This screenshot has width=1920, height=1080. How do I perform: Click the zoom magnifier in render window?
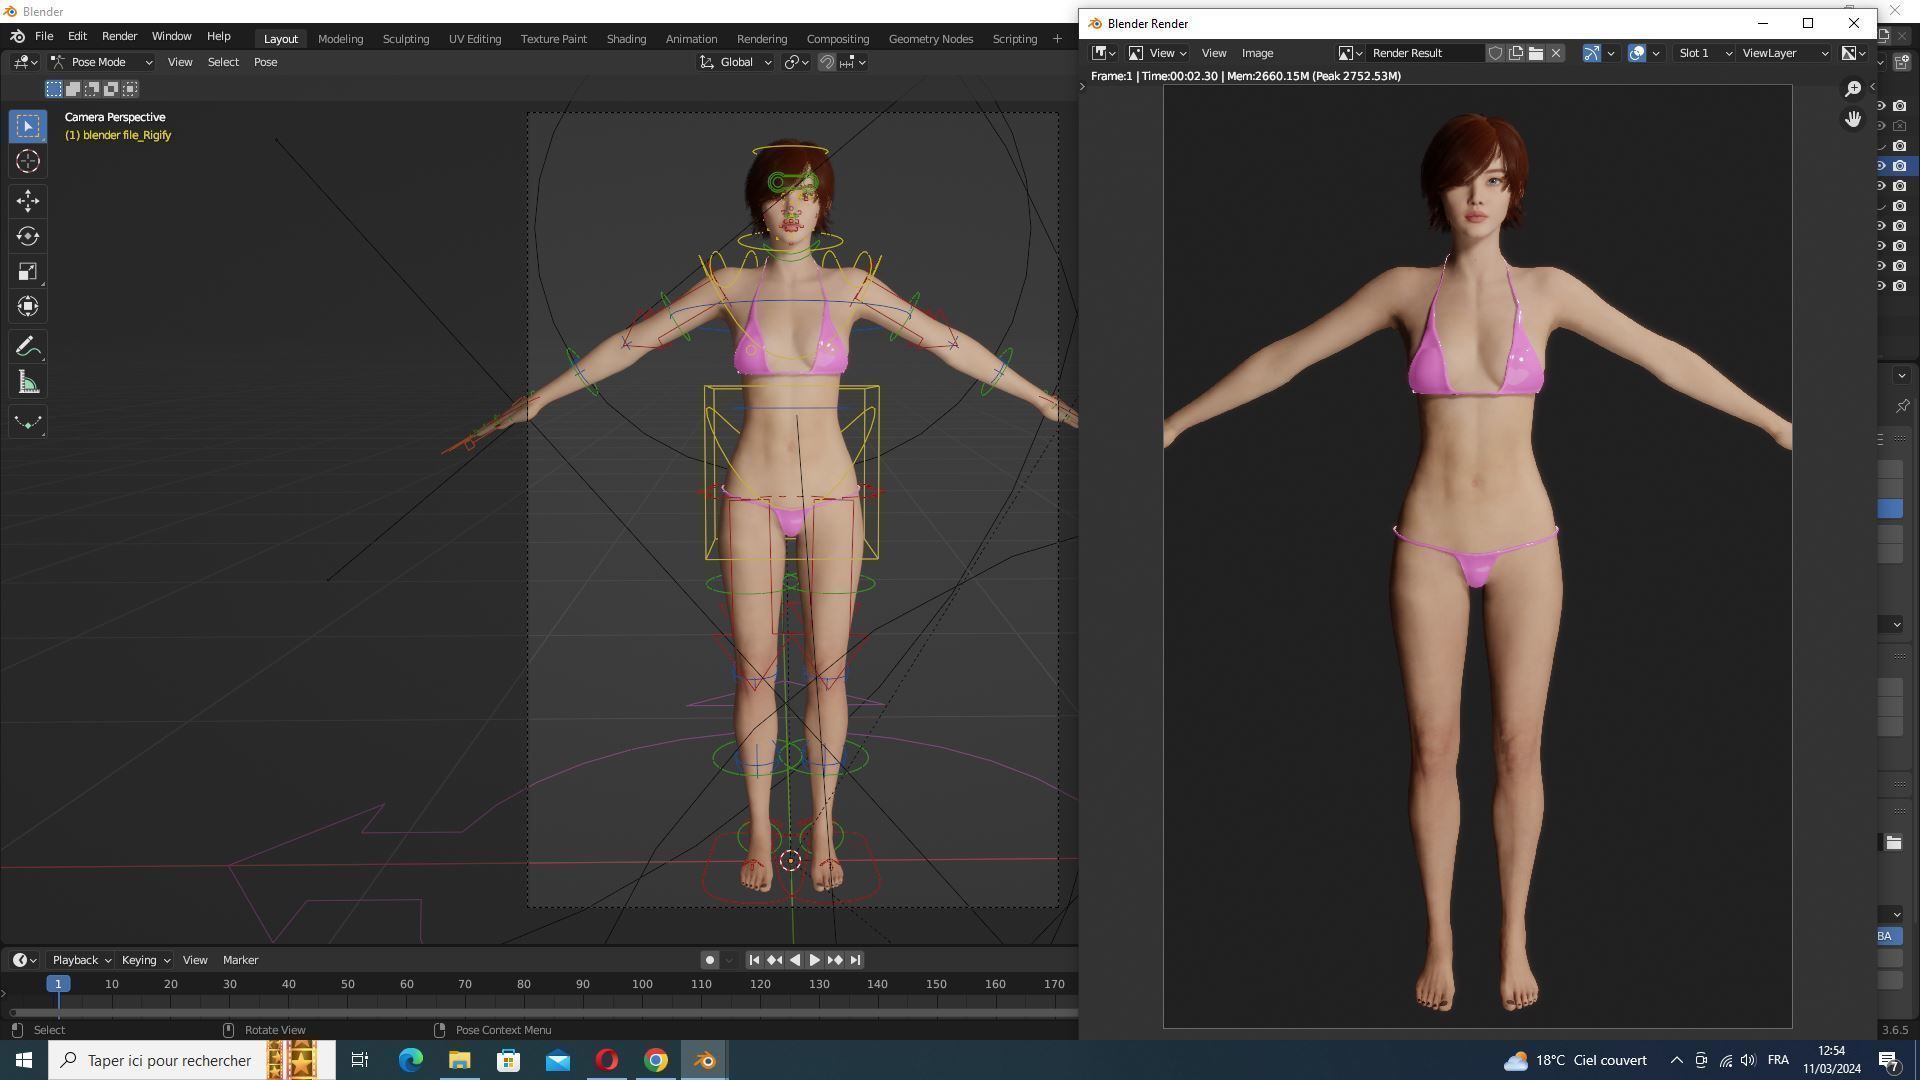(1852, 89)
